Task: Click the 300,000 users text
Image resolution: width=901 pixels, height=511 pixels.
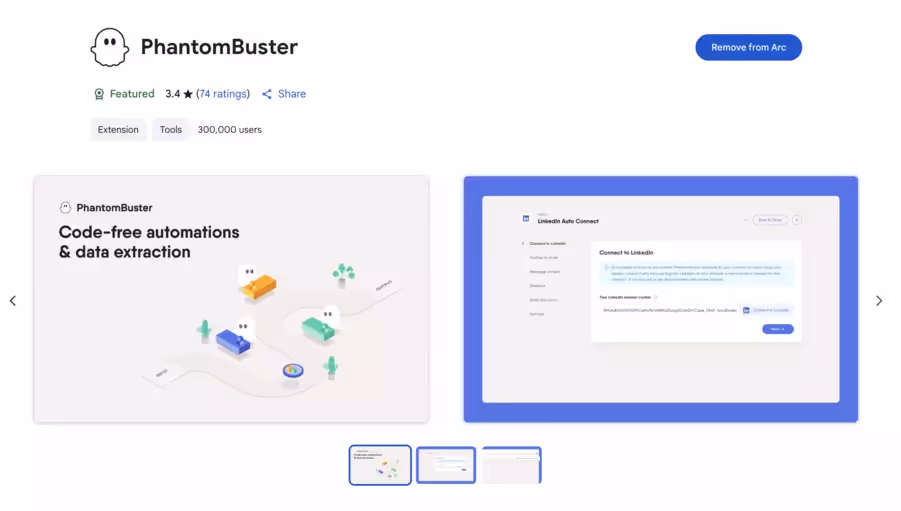Action: point(229,129)
